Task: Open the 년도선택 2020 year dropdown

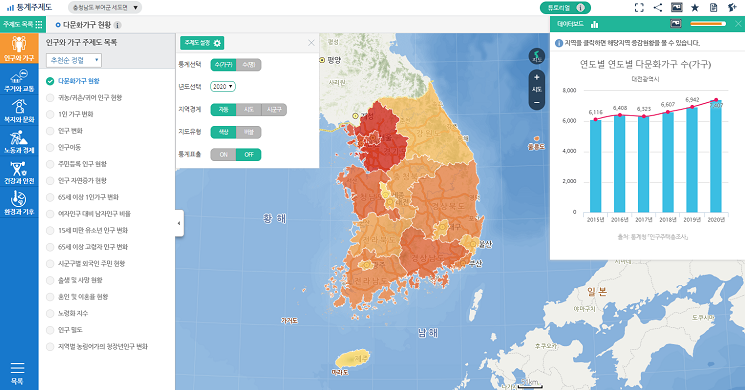Action: 223,86
